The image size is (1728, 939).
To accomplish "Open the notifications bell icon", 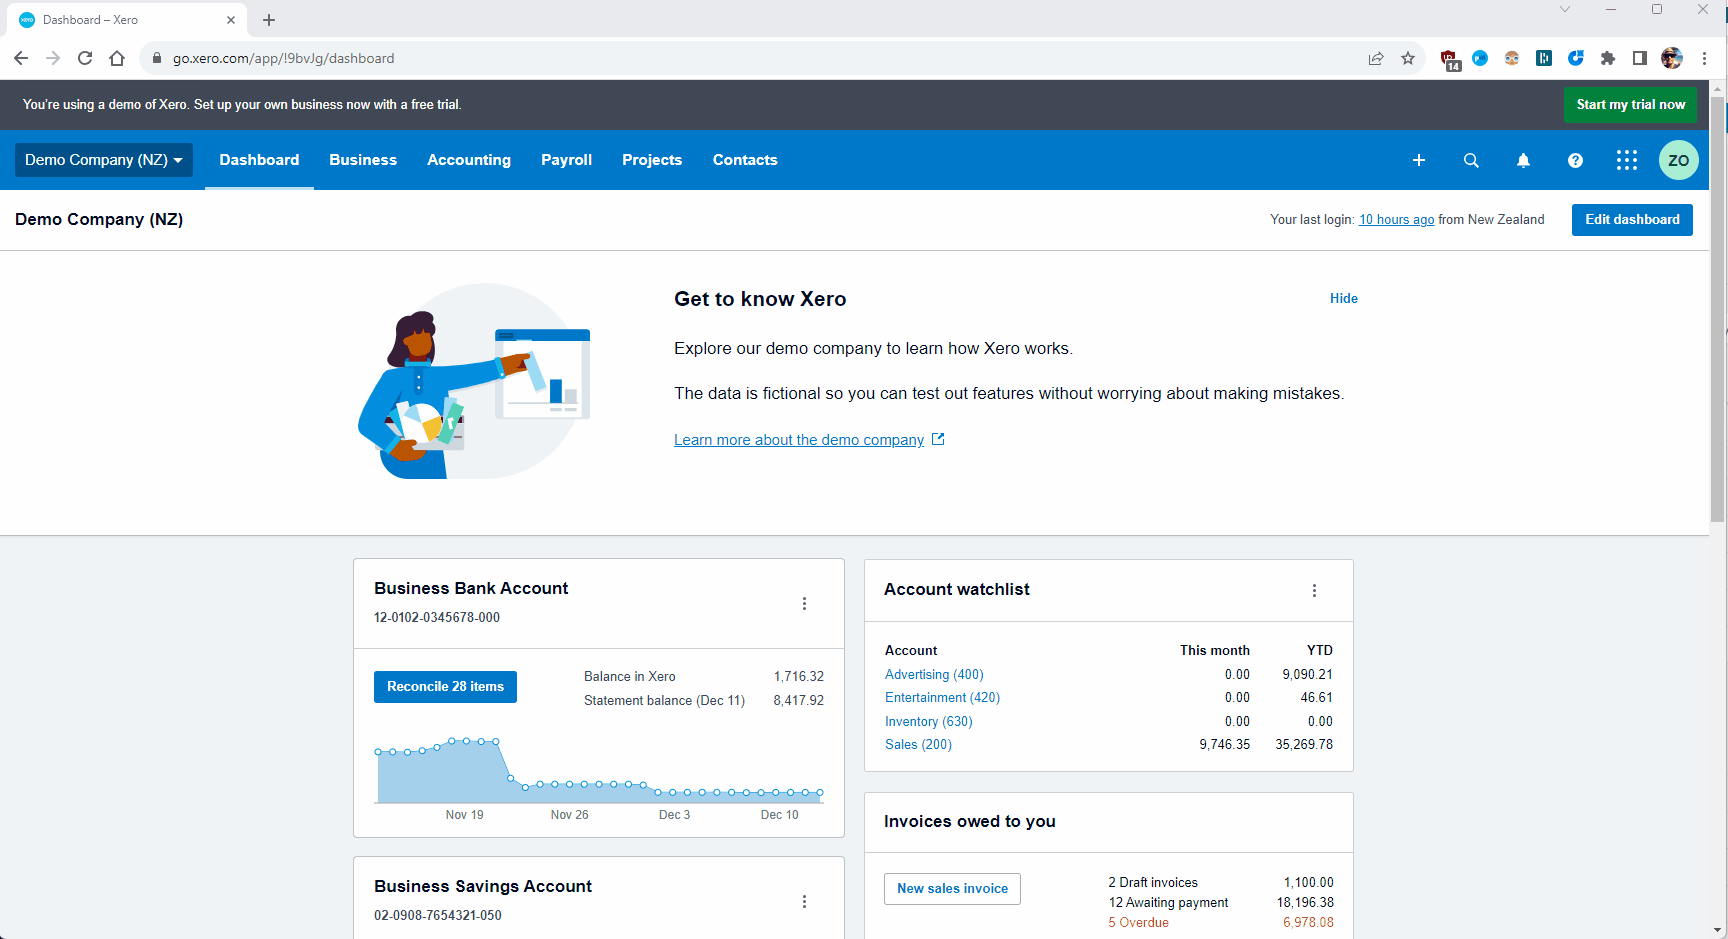I will pos(1523,160).
